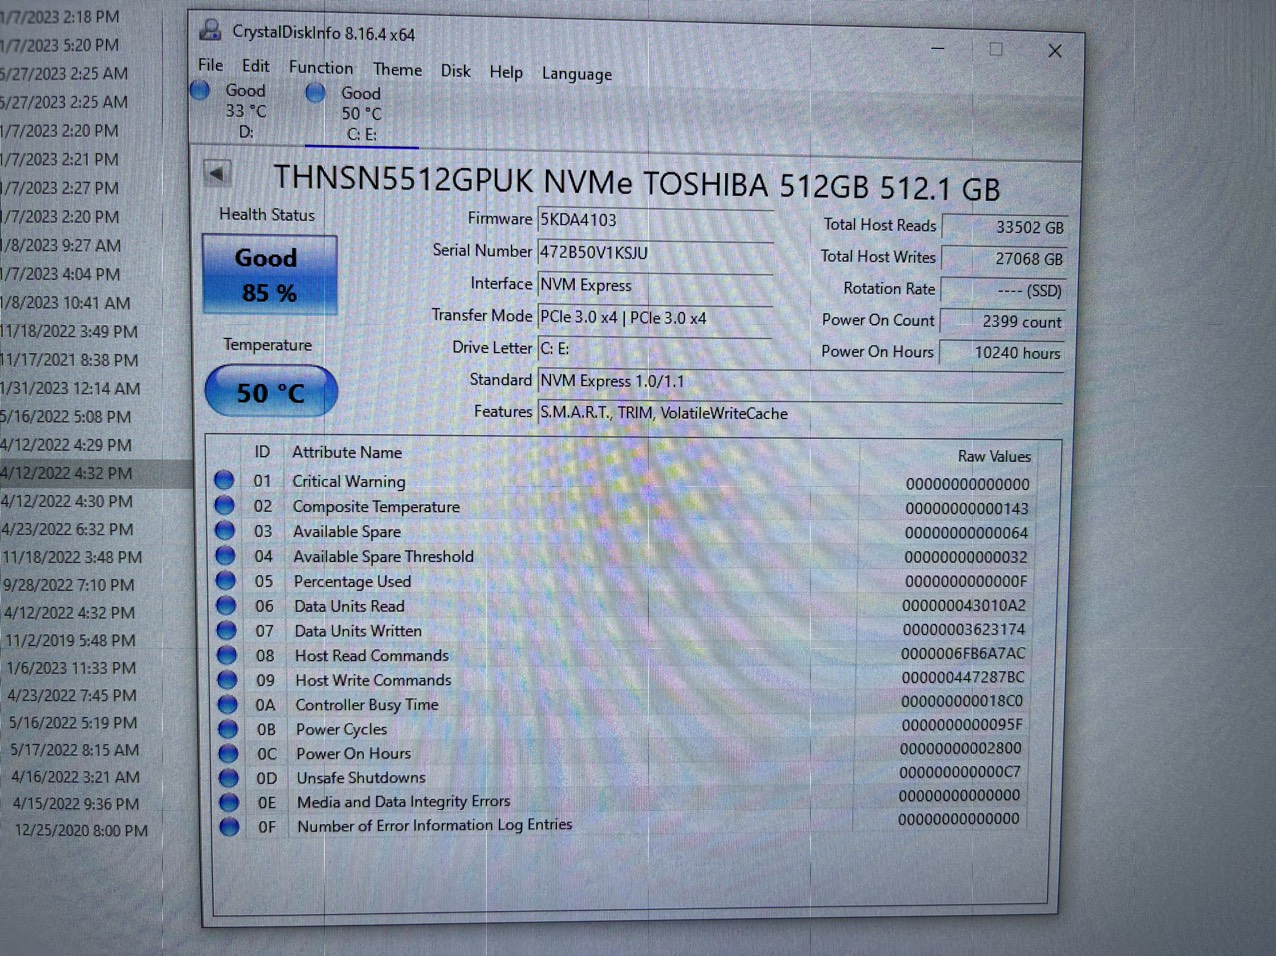
Task: Click status orb for Controller Busy Time
Action: 228,704
